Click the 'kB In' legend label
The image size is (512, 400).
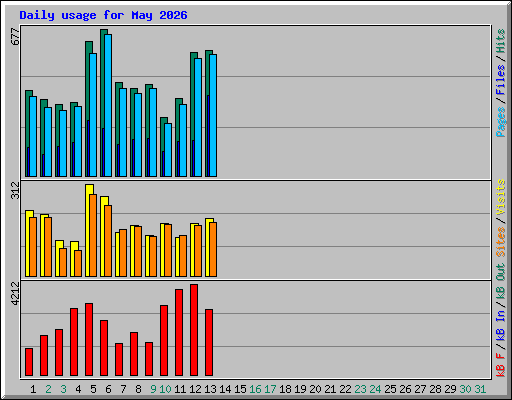coord(501,326)
